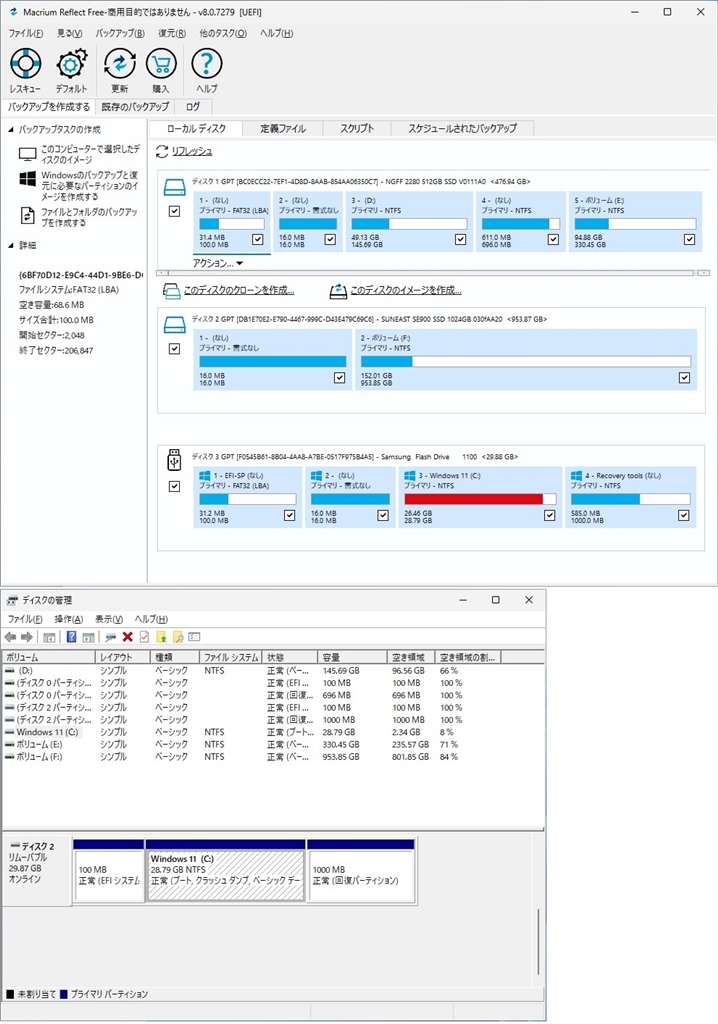Click the settings list icon in Disk Management toolbar
Screen dimensions: 718x1024
[x=194, y=637]
